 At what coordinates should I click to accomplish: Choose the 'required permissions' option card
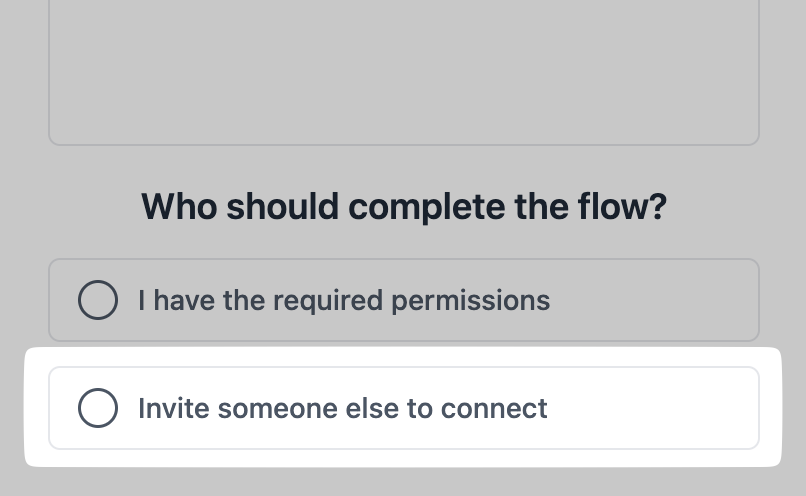[404, 300]
